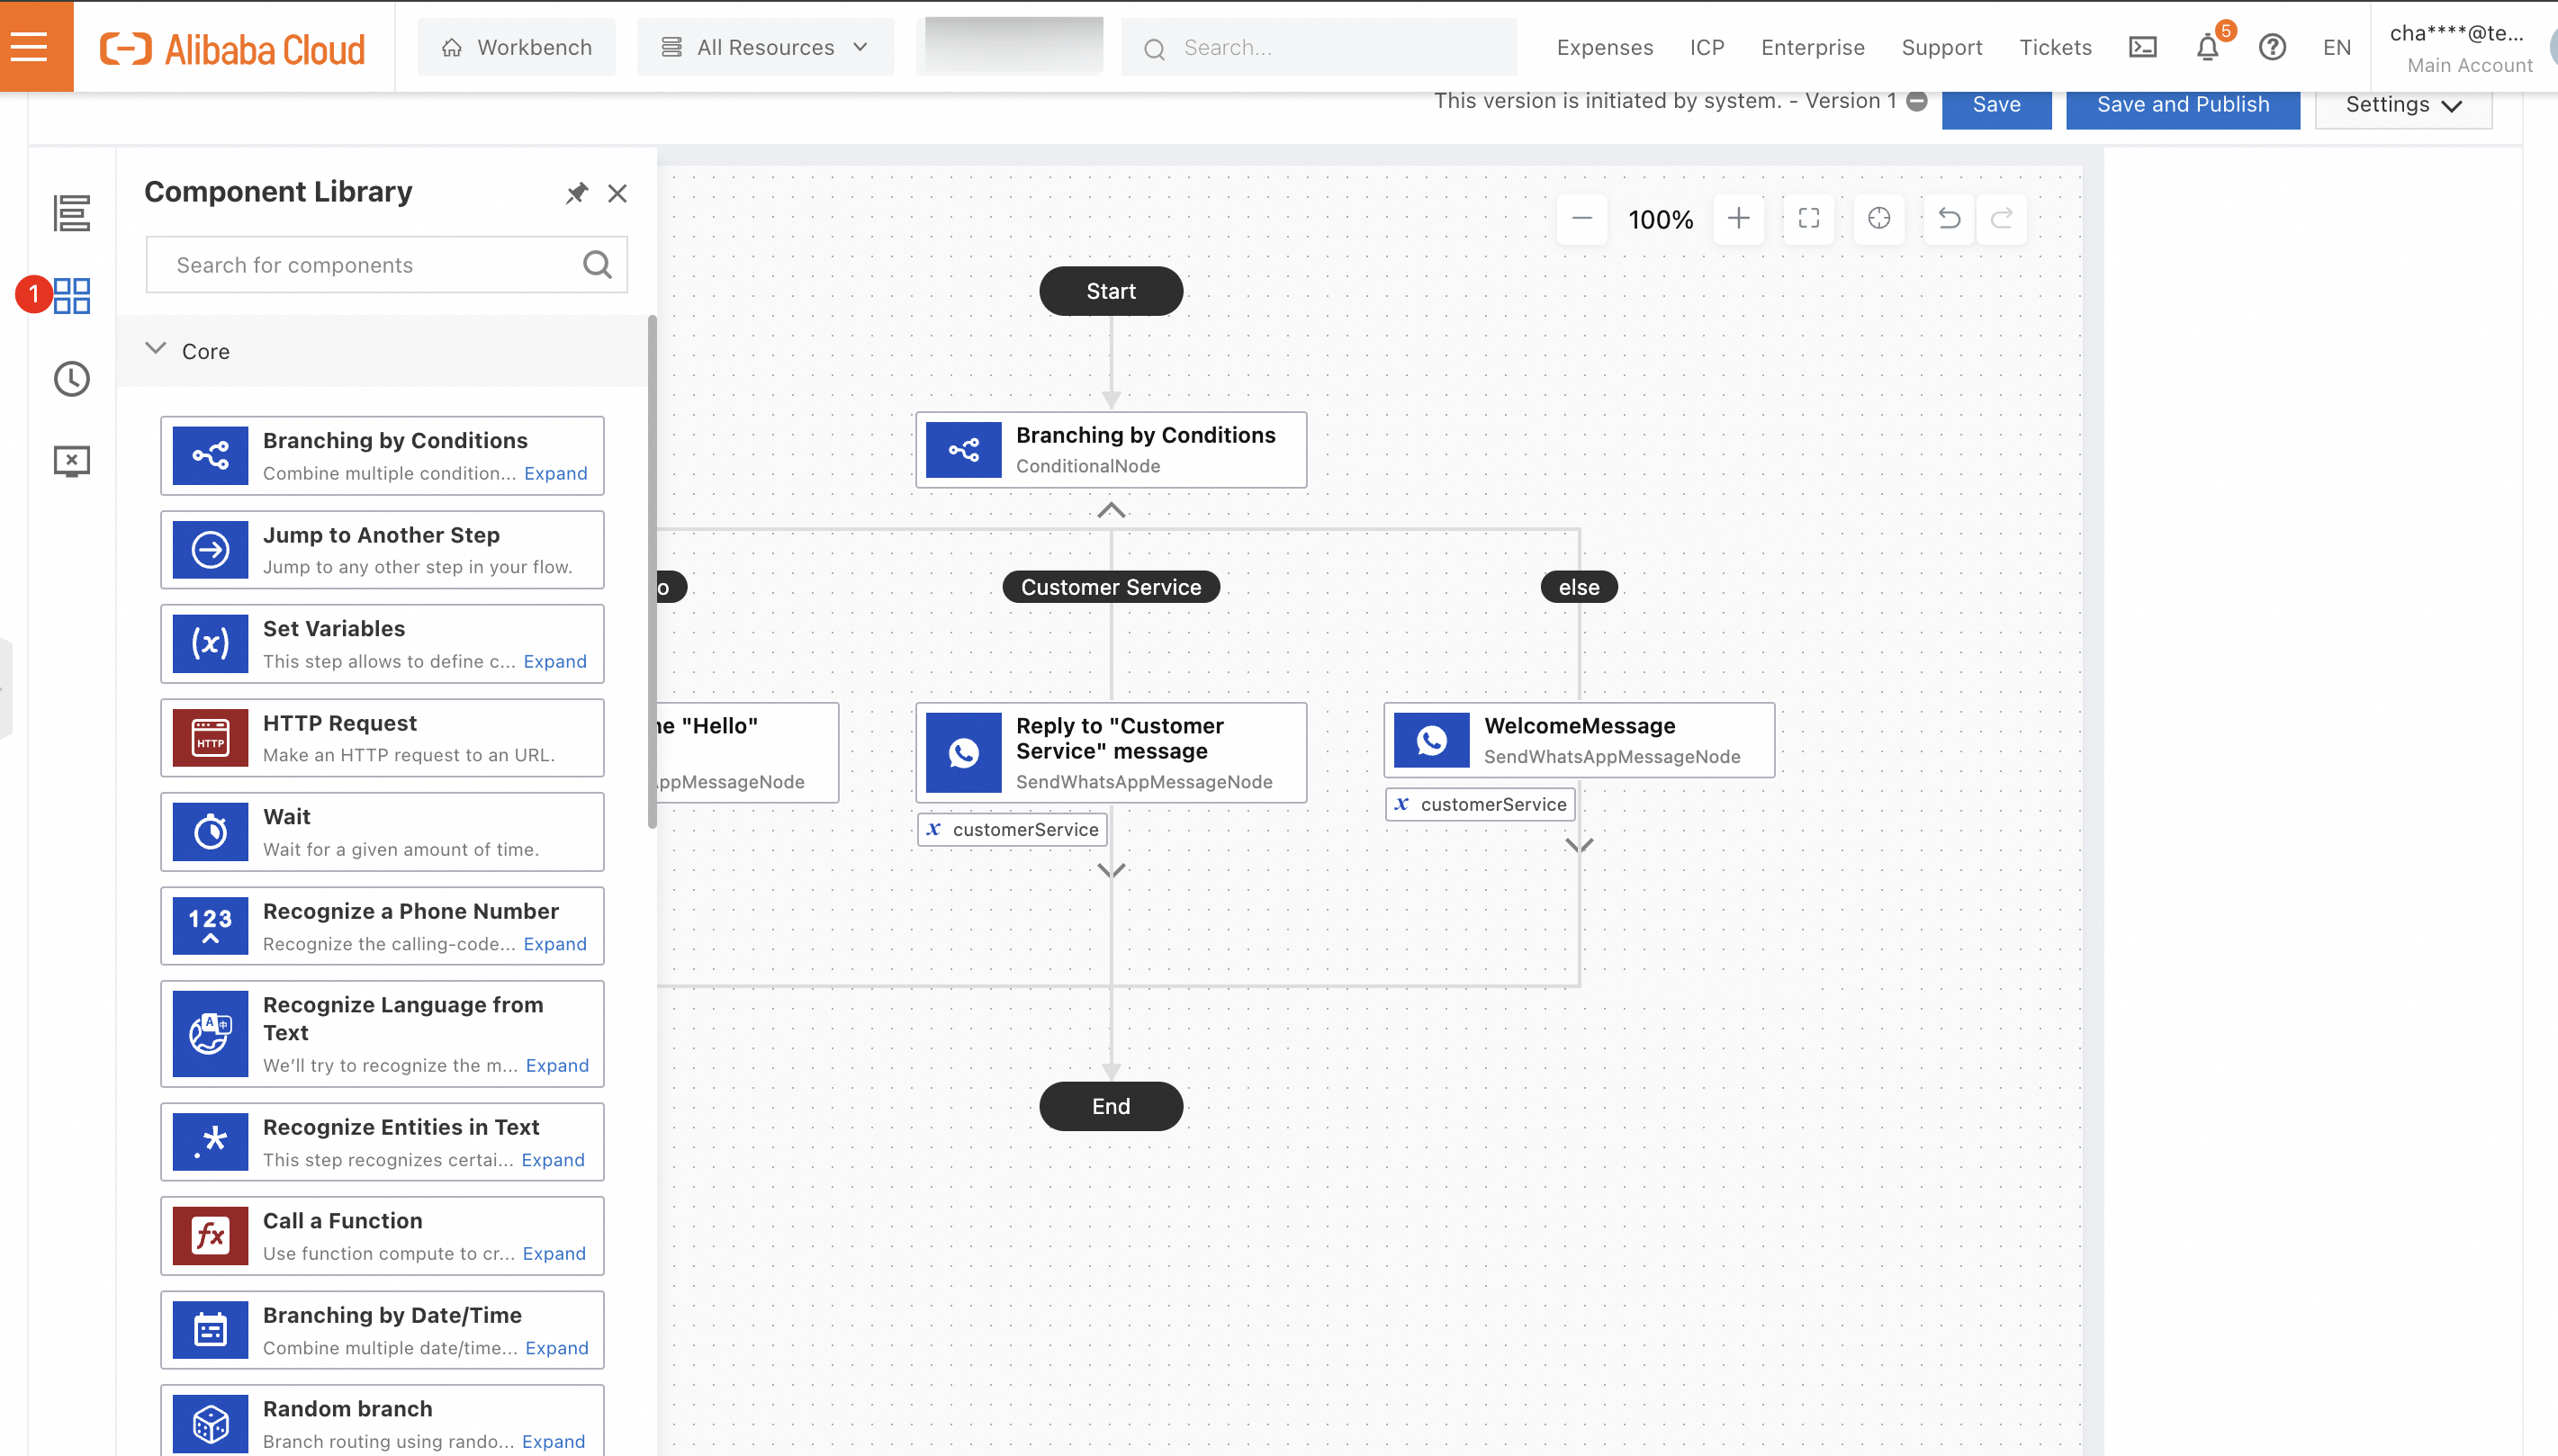Open the Settings dropdown
The image size is (2558, 1456).
(x=2402, y=105)
